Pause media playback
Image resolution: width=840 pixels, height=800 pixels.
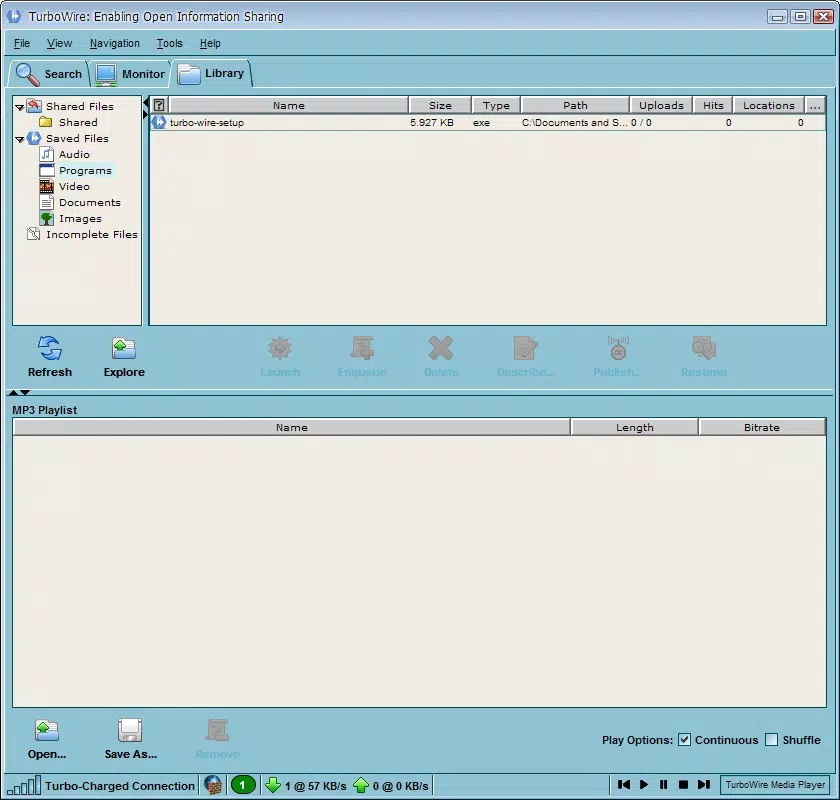coord(663,784)
